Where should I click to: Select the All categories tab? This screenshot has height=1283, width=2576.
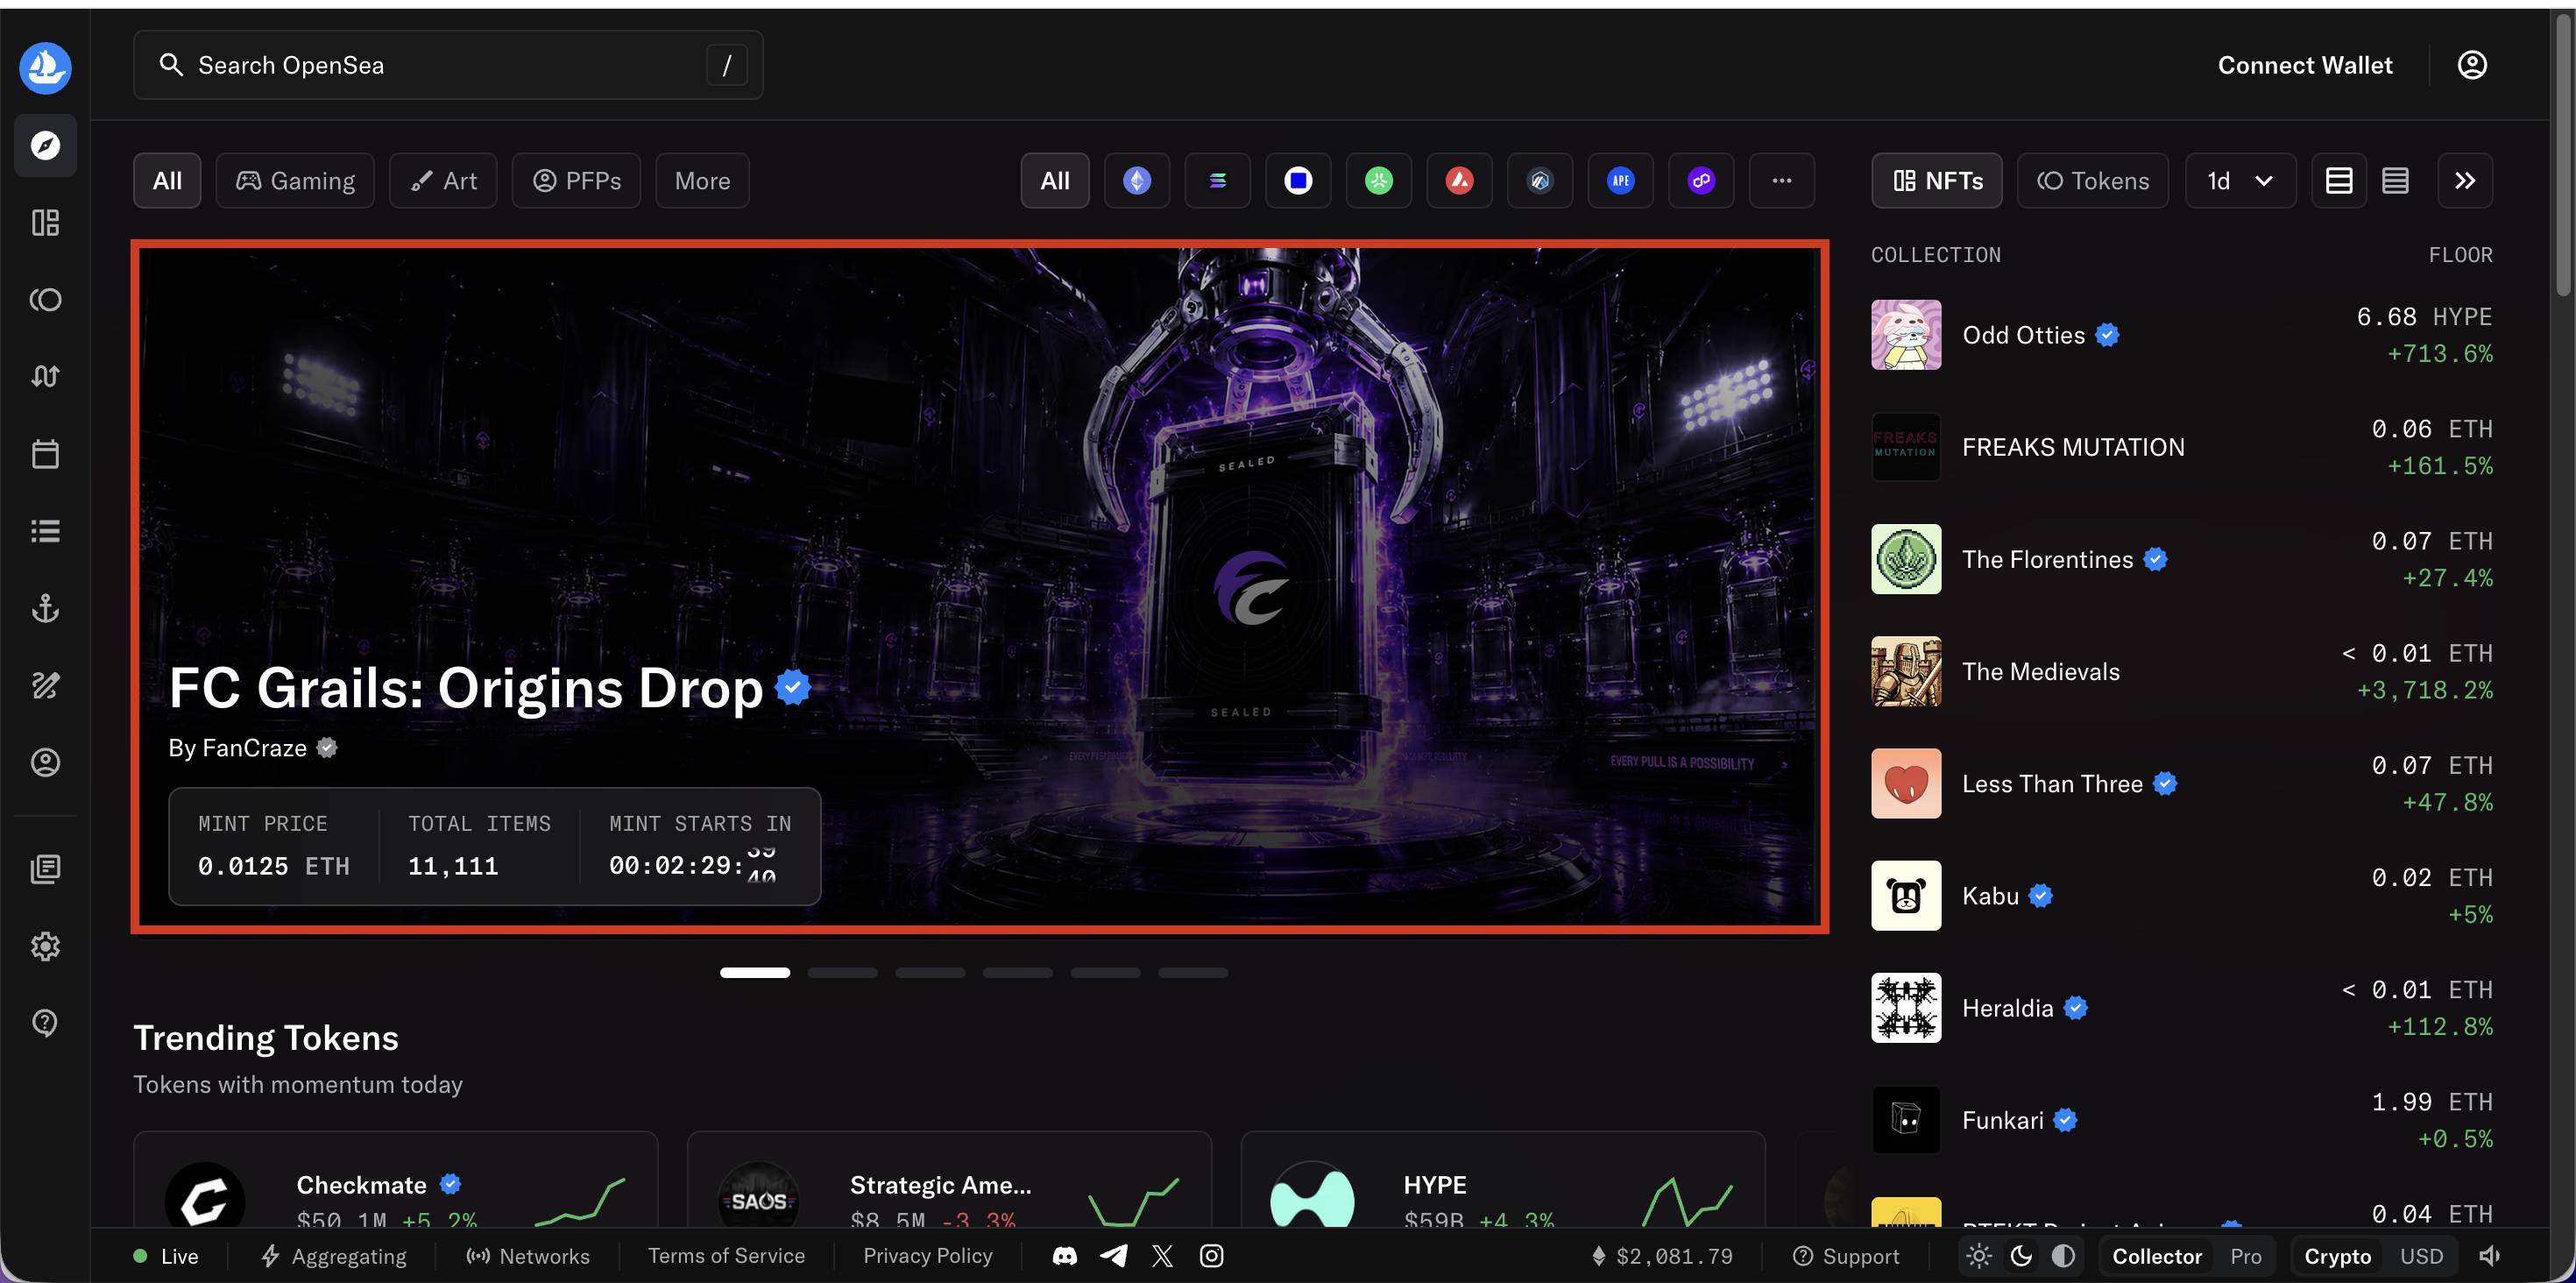tap(167, 180)
